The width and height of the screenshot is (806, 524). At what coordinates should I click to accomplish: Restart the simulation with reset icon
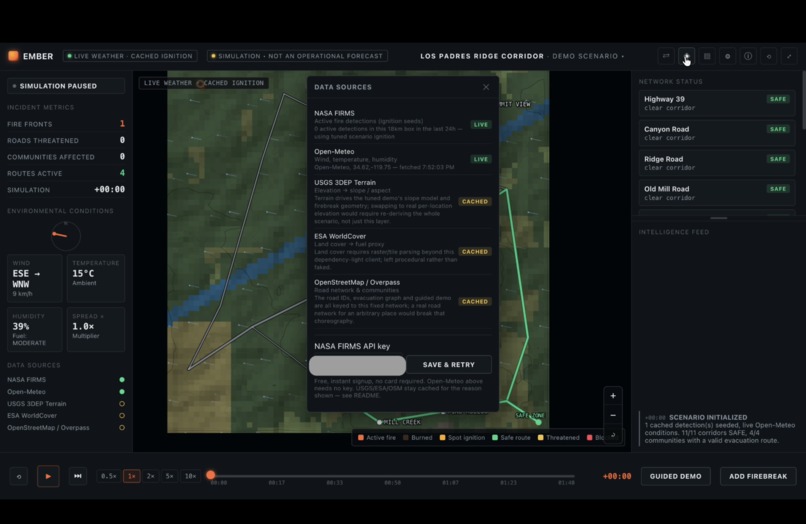(19, 476)
